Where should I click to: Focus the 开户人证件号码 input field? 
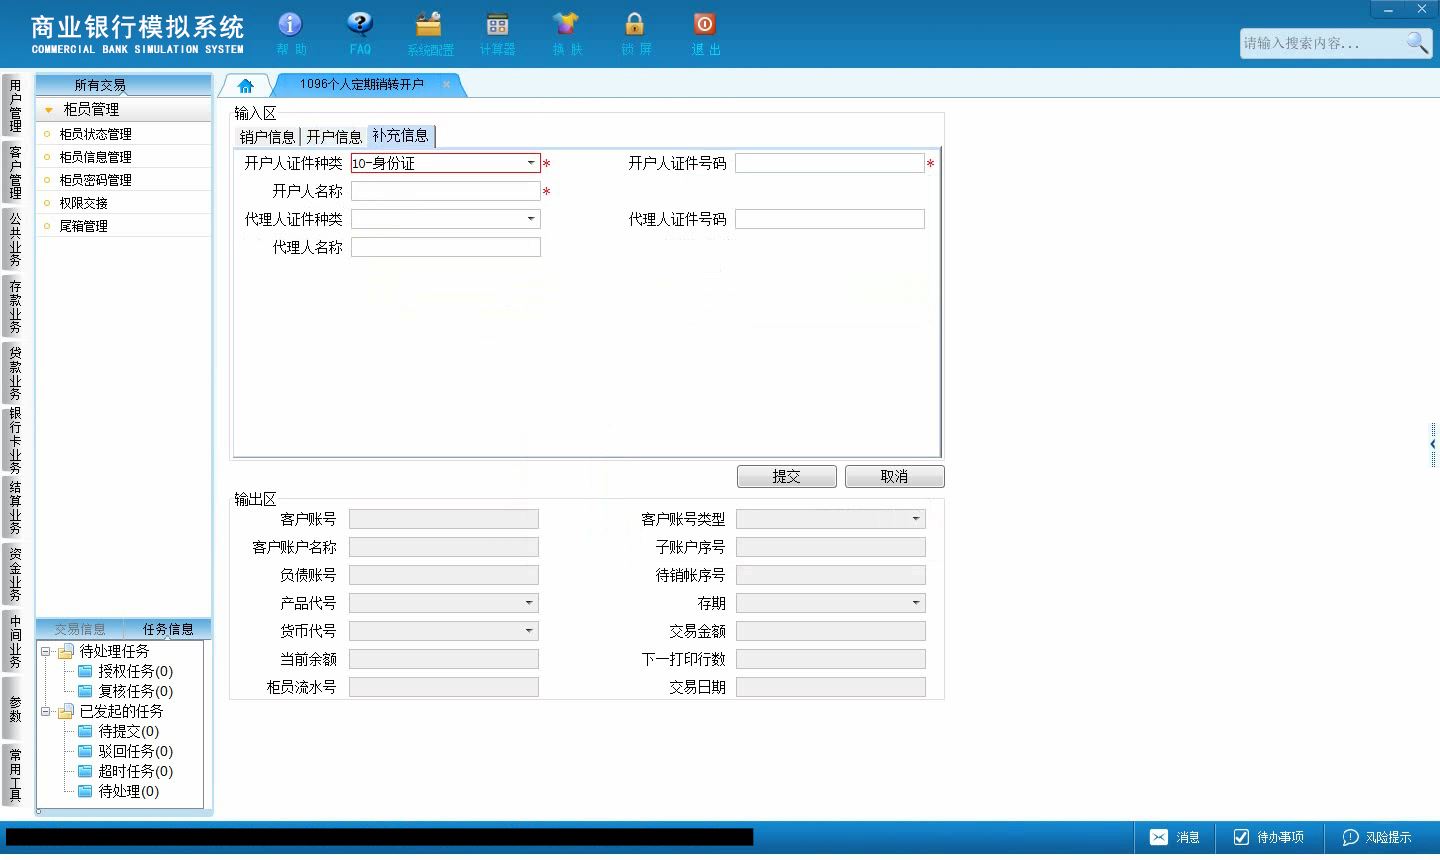point(830,163)
